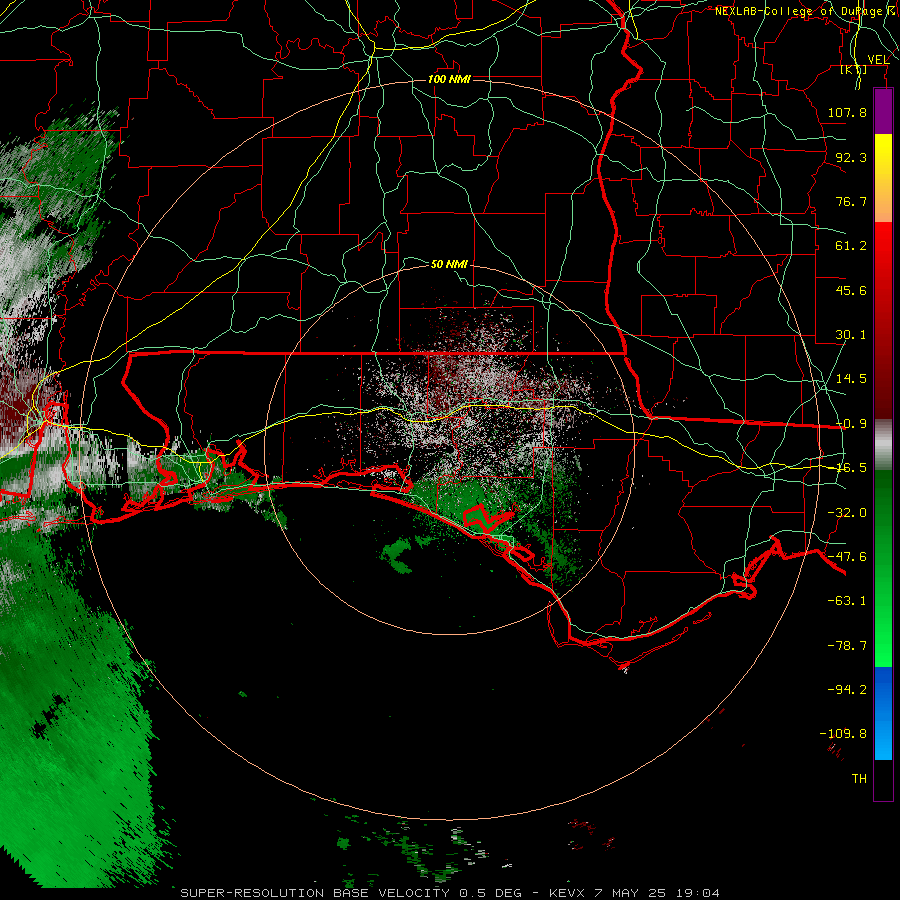Click the purple segment of velocity color bar

883,111
